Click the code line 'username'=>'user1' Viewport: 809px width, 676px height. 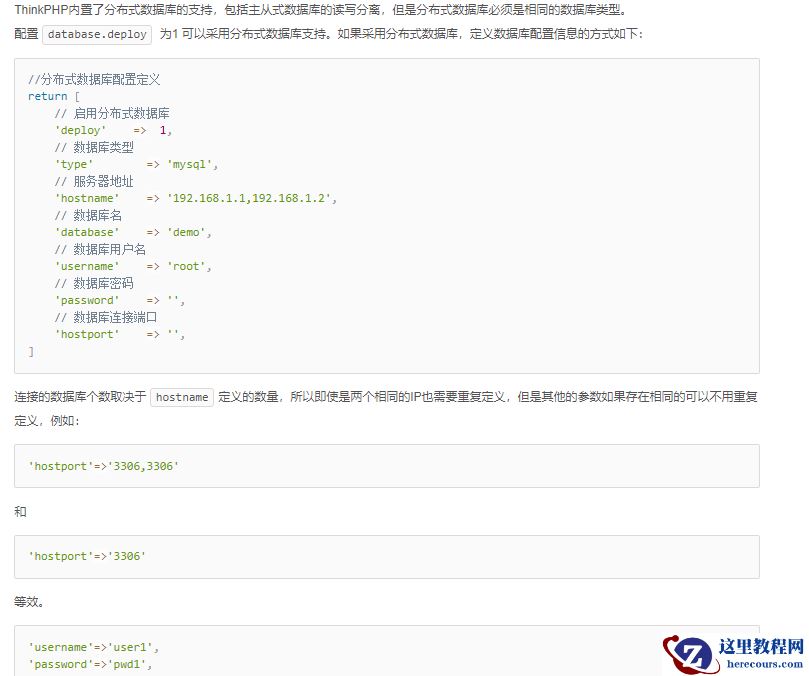(93, 648)
